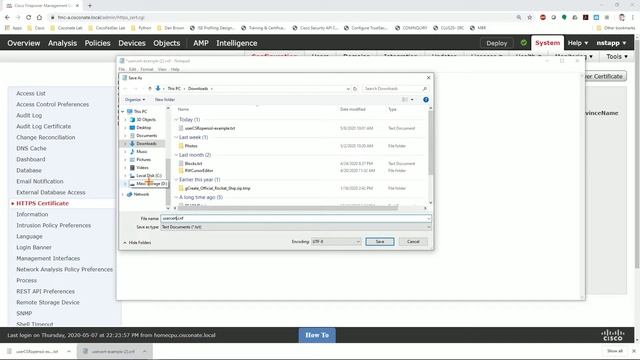
Task: Open a new browser tab with plus
Action: point(90,6)
